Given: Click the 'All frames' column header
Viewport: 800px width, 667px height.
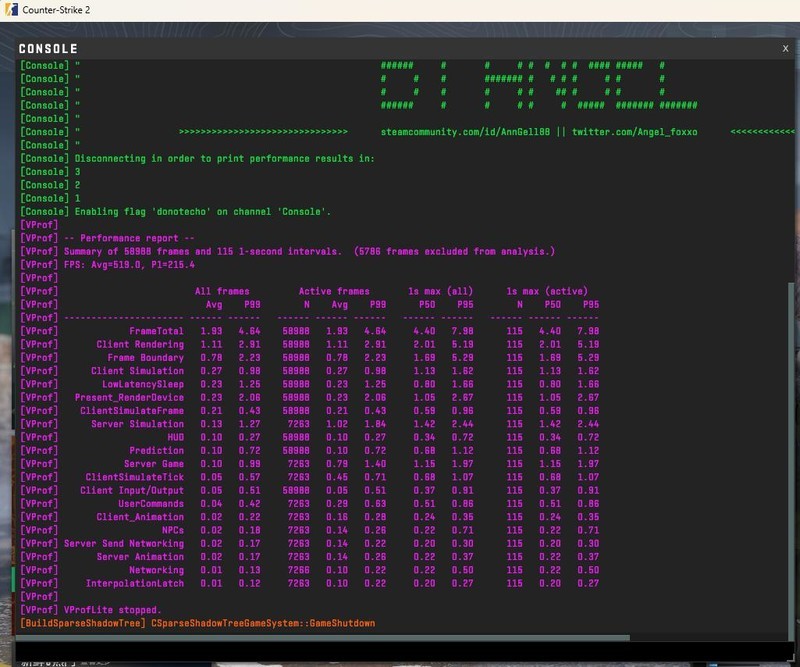Looking at the screenshot, I should click(x=223, y=291).
